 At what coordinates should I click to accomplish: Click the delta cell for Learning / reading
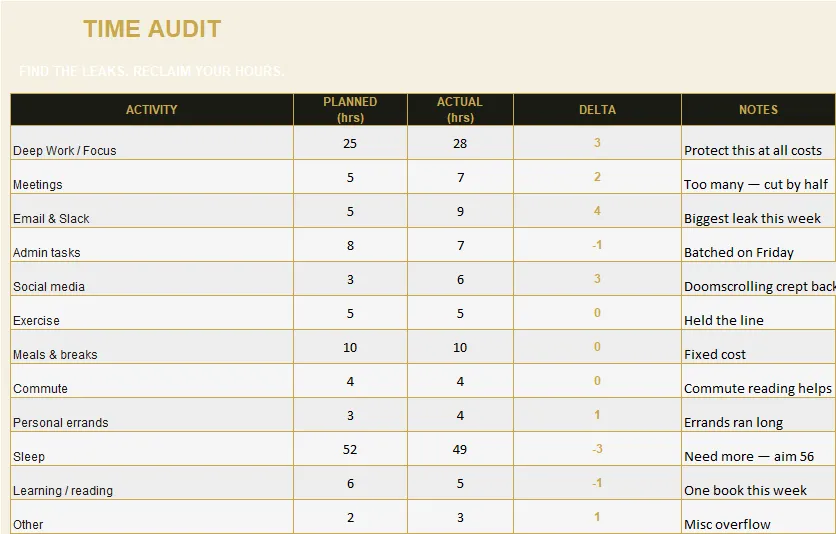597,483
